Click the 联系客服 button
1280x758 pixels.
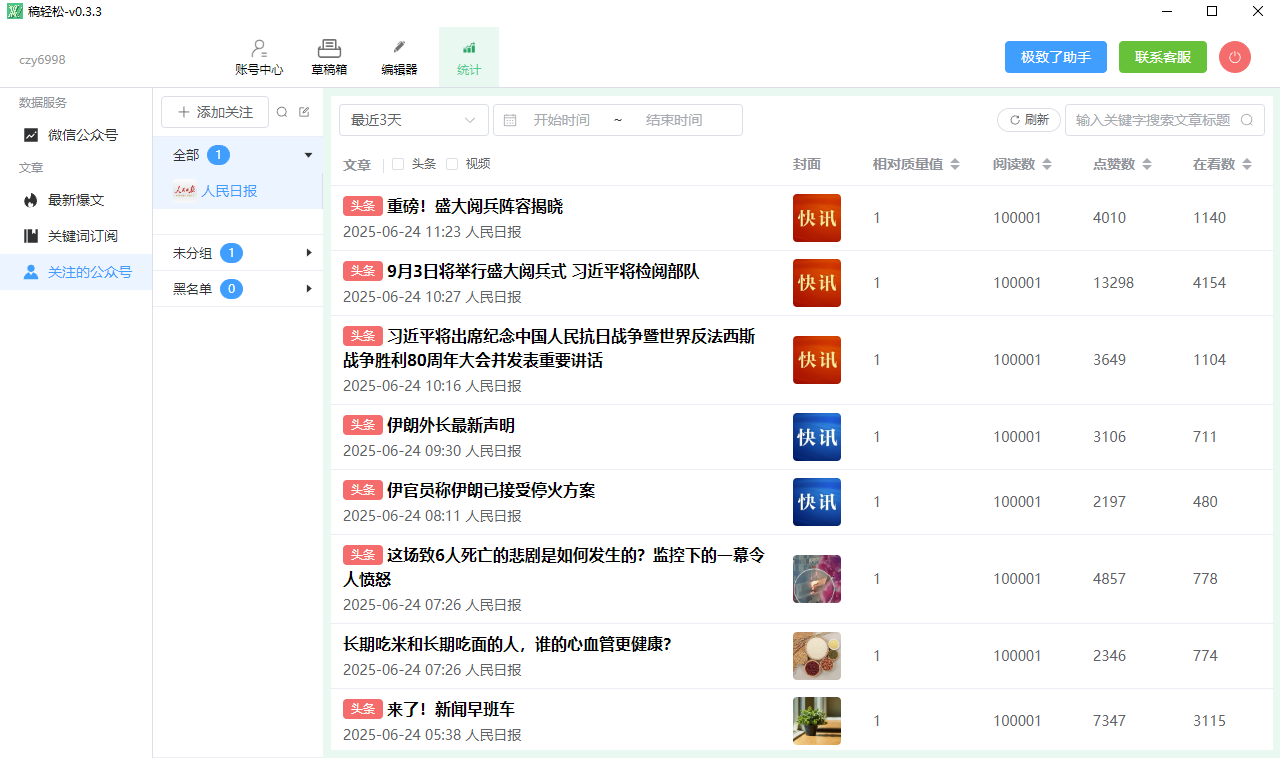[1163, 57]
